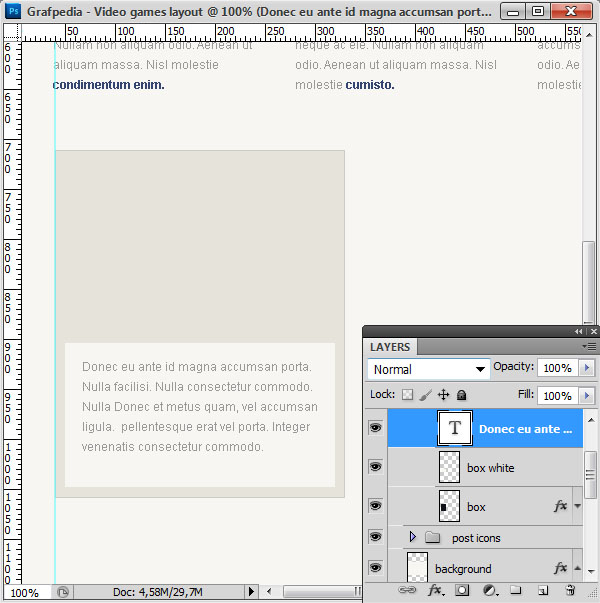Click the horizontal scrollbar left arrow
Viewport: 600px width, 603px height.
269,591
